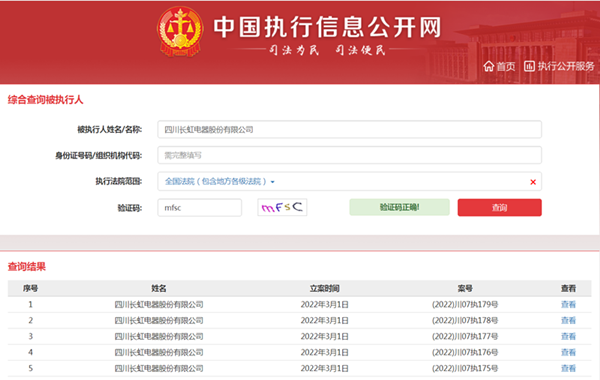Focus the 验证码 captcha input field
The image size is (600, 380).
[x=199, y=207]
